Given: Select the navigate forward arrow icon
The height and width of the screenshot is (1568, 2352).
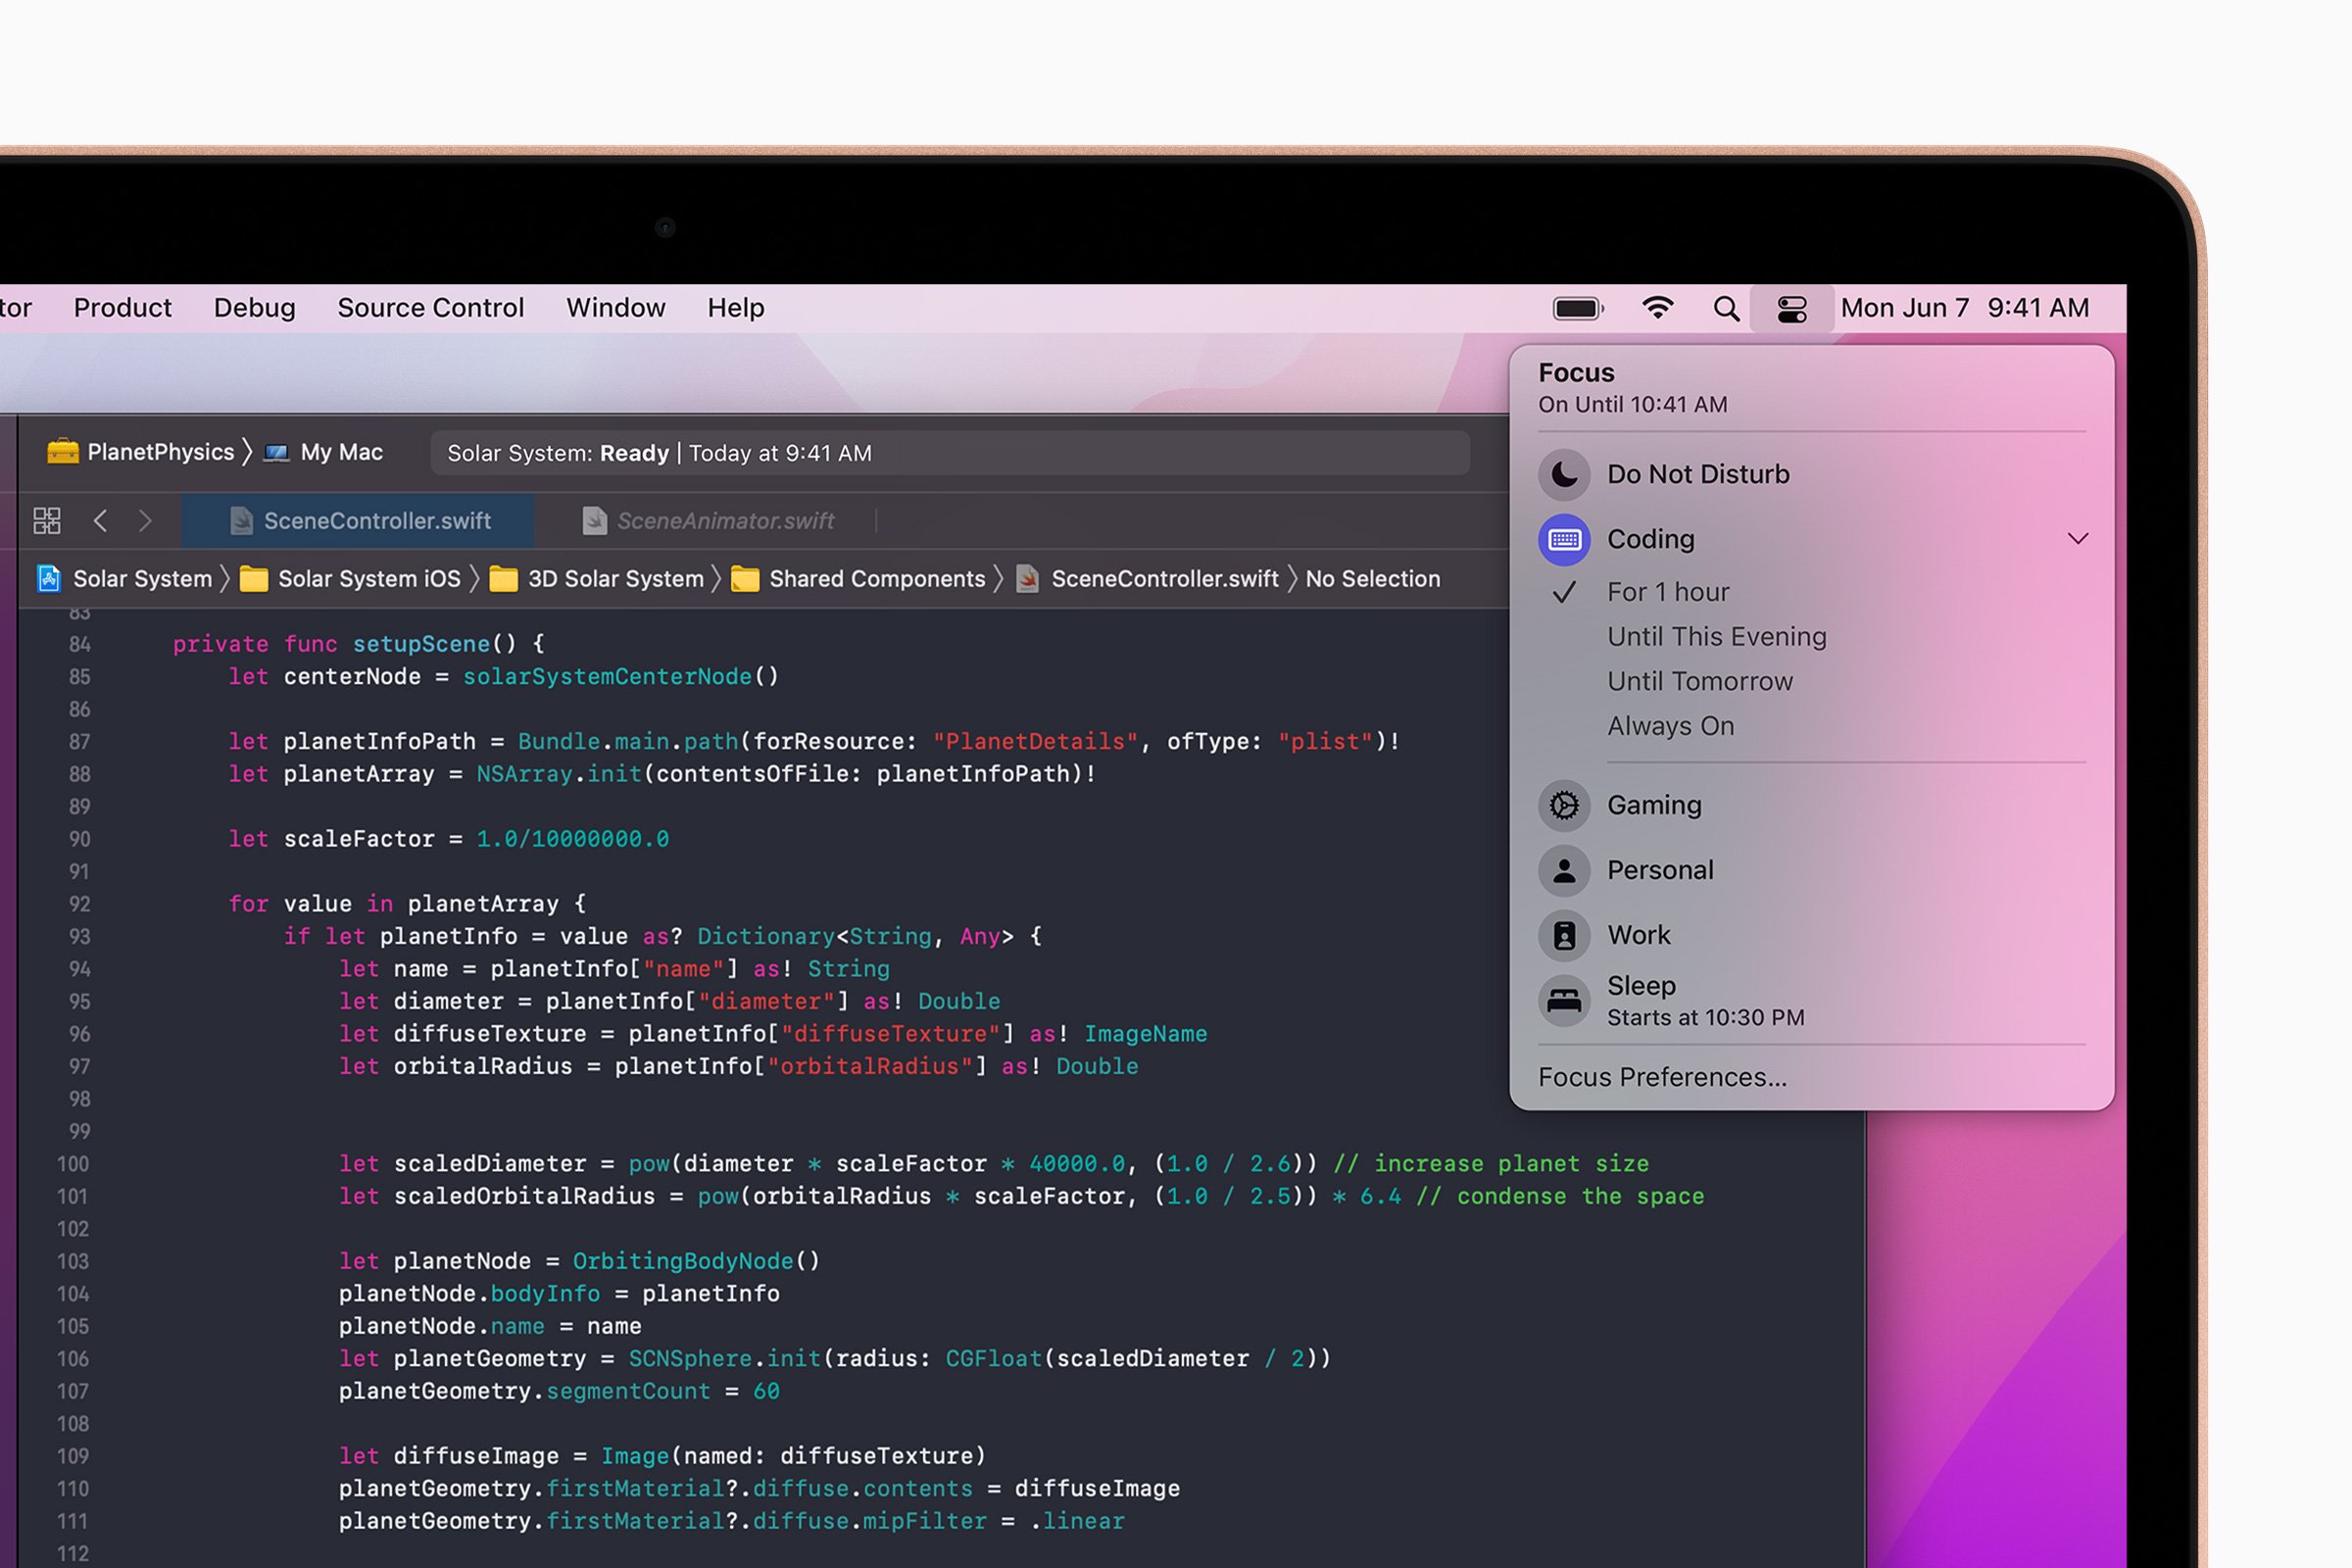Looking at the screenshot, I should coord(147,519).
